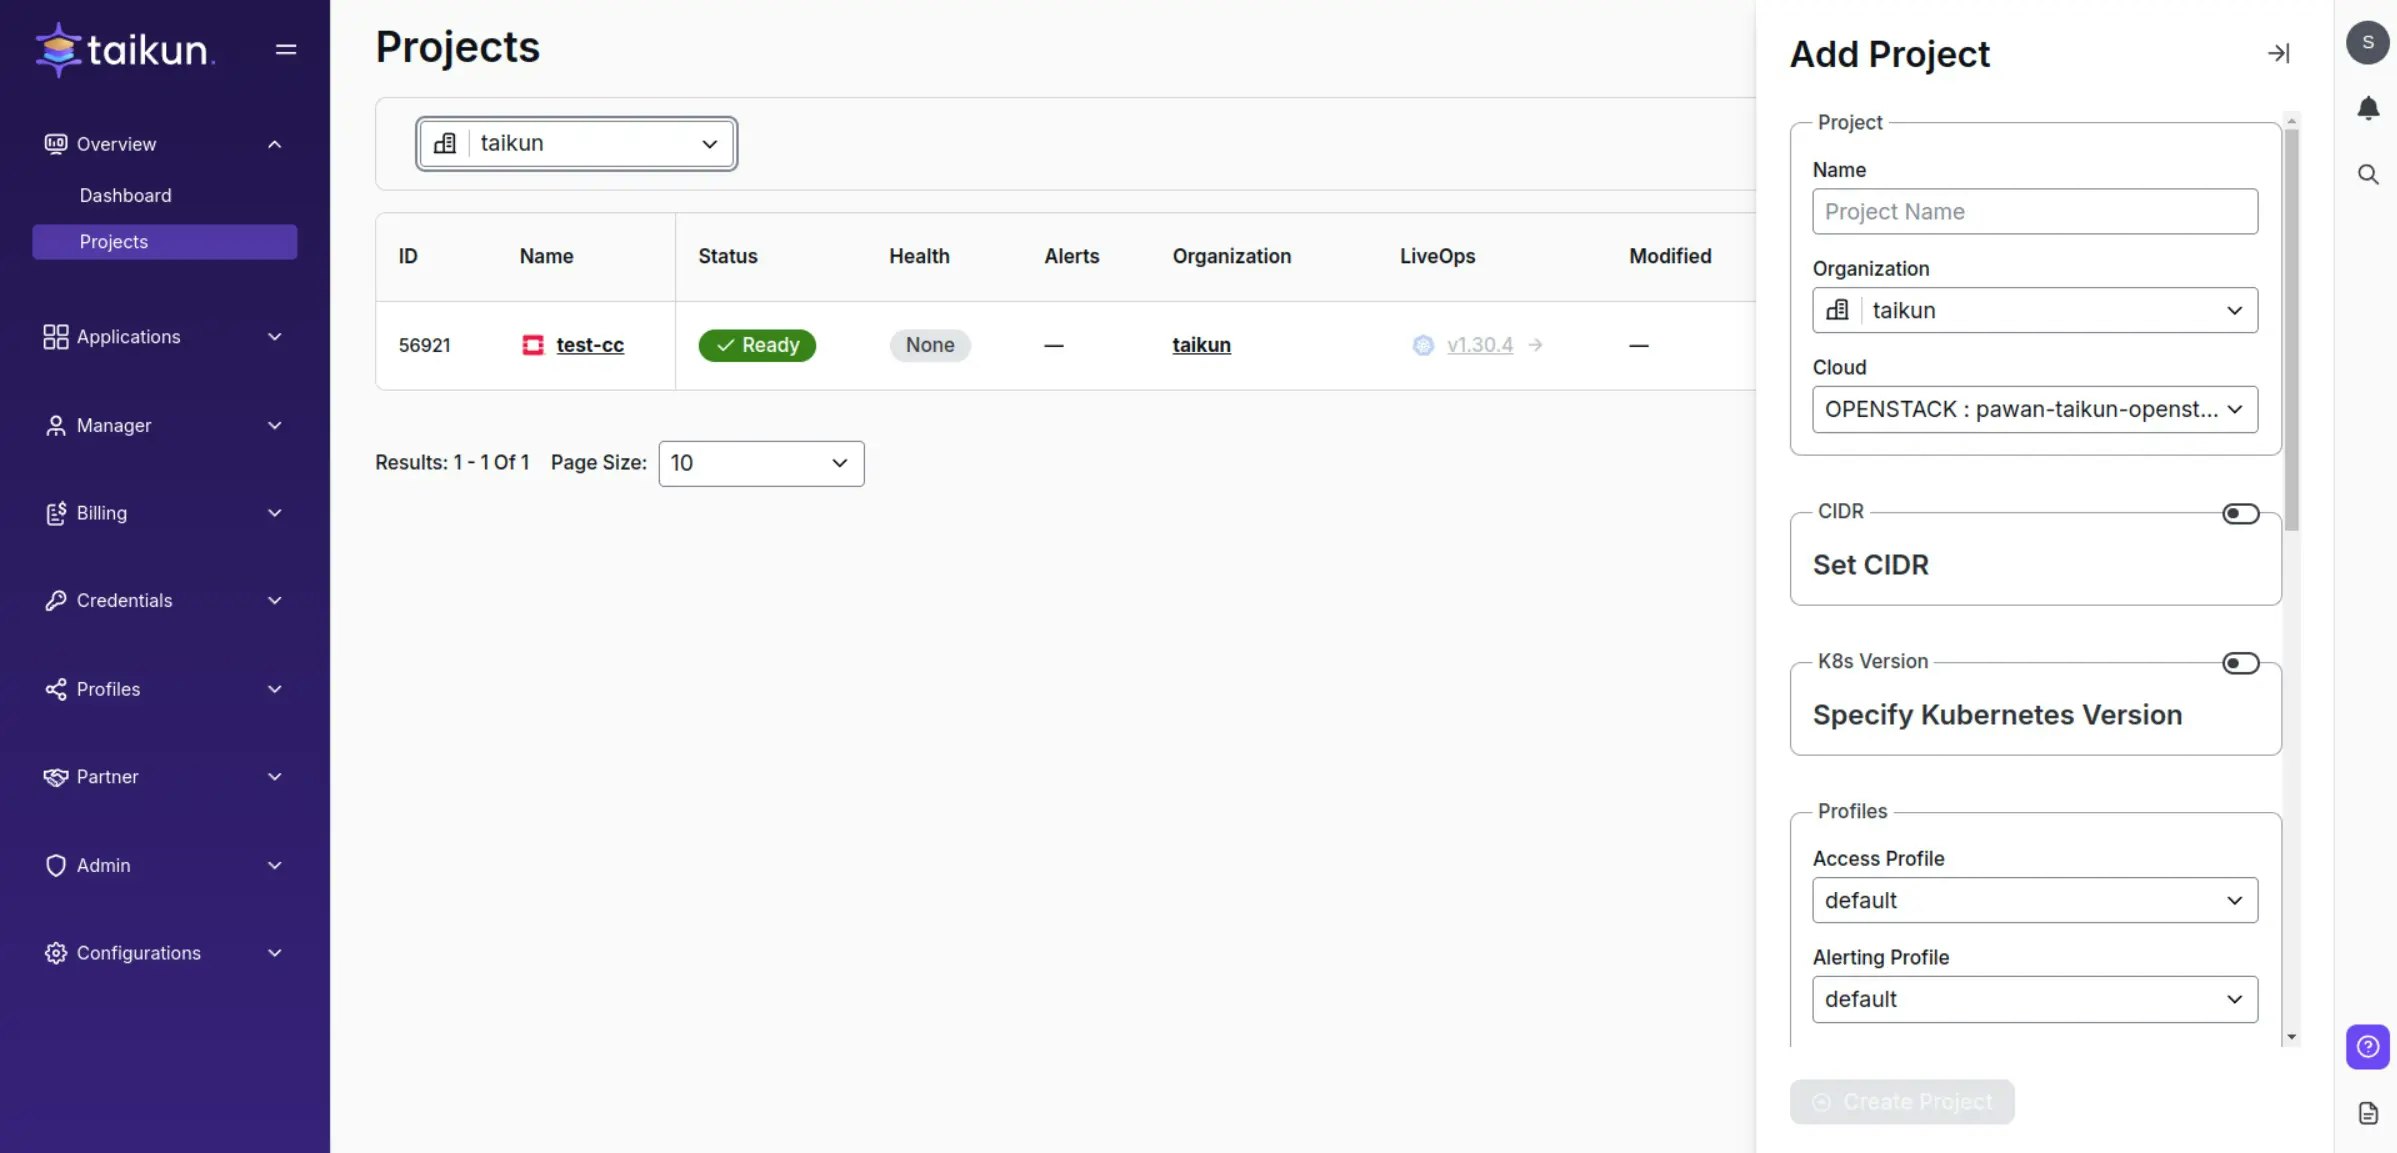Viewport: 2397px width, 1153px height.
Task: Collapse the Overview chevron
Action: (274, 144)
